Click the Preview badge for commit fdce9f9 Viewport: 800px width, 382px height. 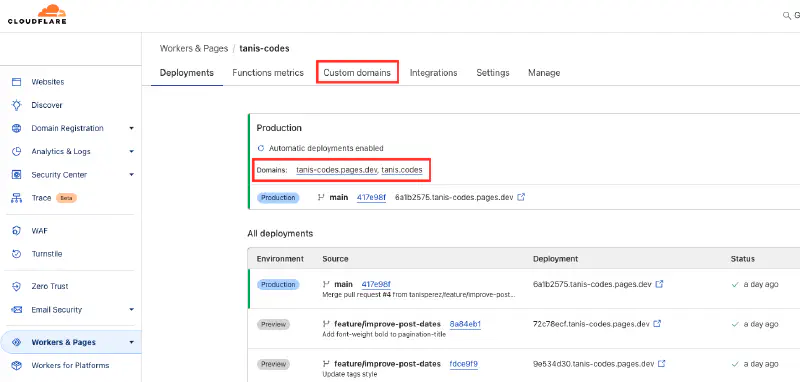click(273, 364)
